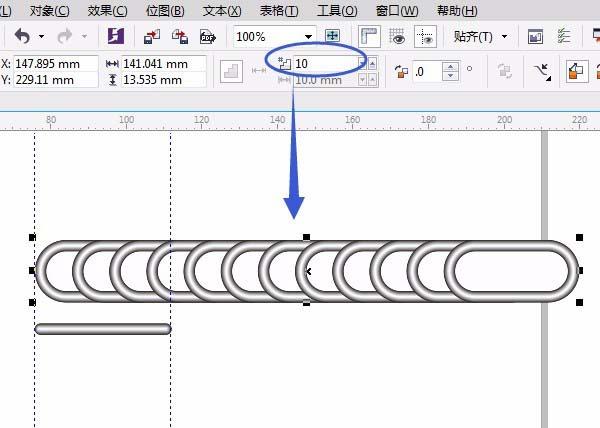The height and width of the screenshot is (428, 600).
Task: Click the options checklist icon
Action: pyautogui.click(x=562, y=37)
